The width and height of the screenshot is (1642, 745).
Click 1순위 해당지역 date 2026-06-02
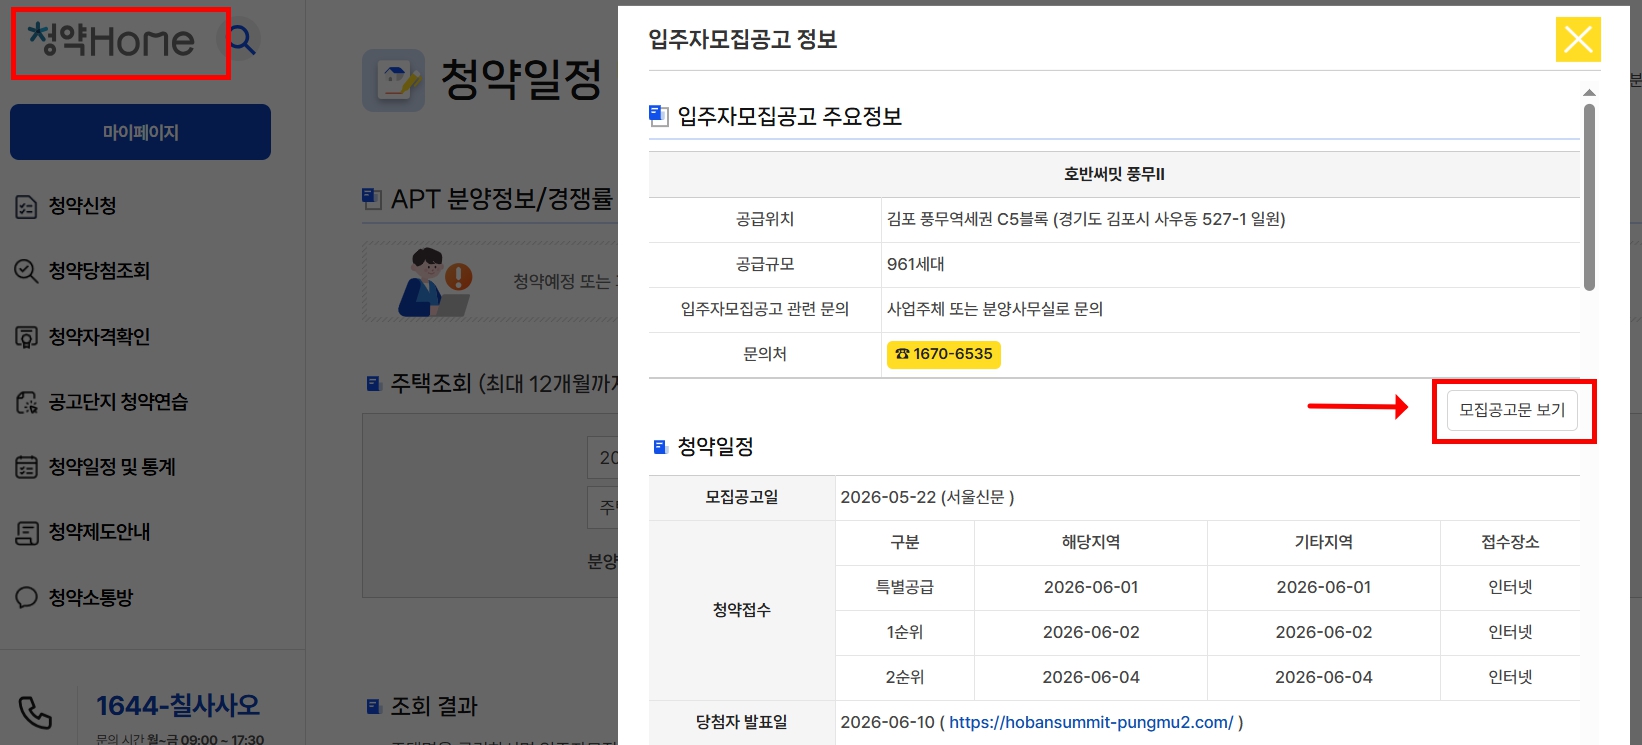(1091, 632)
